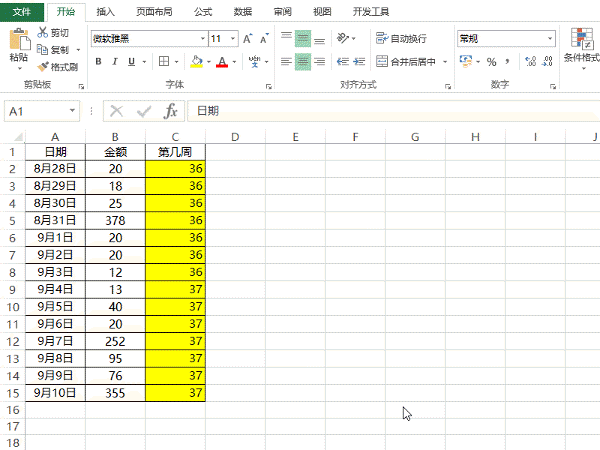The image size is (600, 450).
Task: Expand border options arrow
Action: click(176, 62)
